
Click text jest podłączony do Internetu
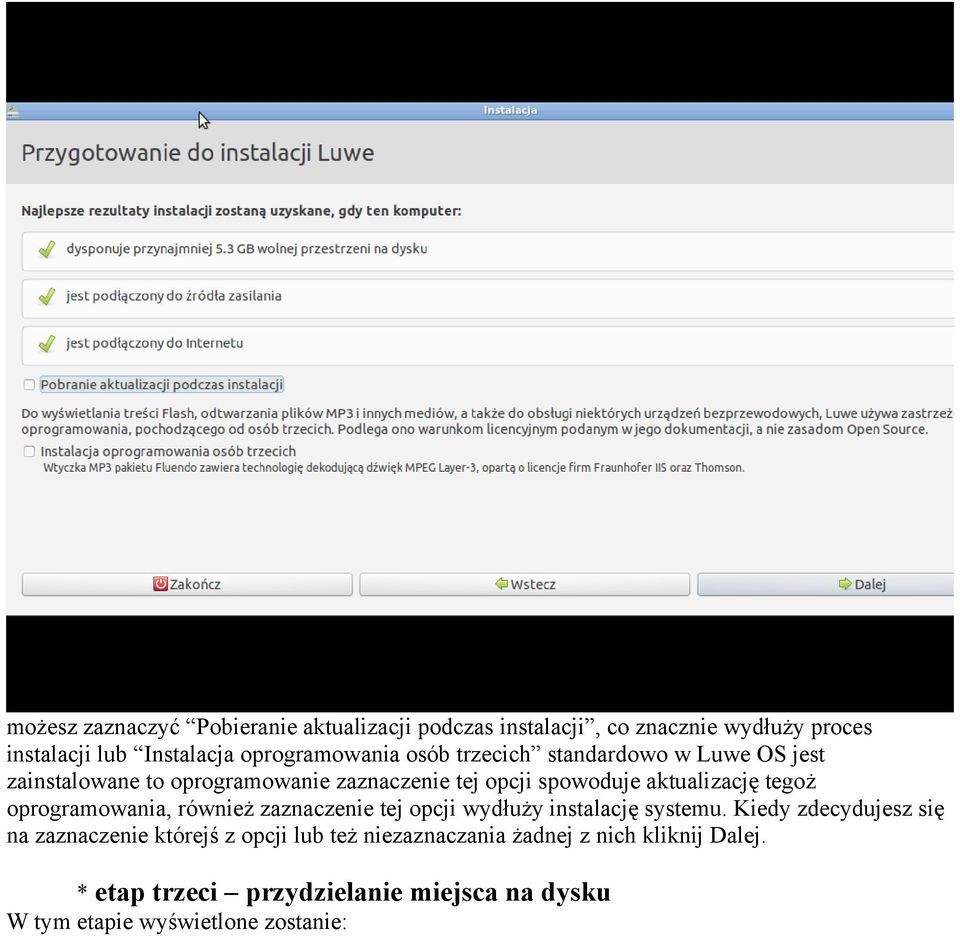(x=154, y=343)
